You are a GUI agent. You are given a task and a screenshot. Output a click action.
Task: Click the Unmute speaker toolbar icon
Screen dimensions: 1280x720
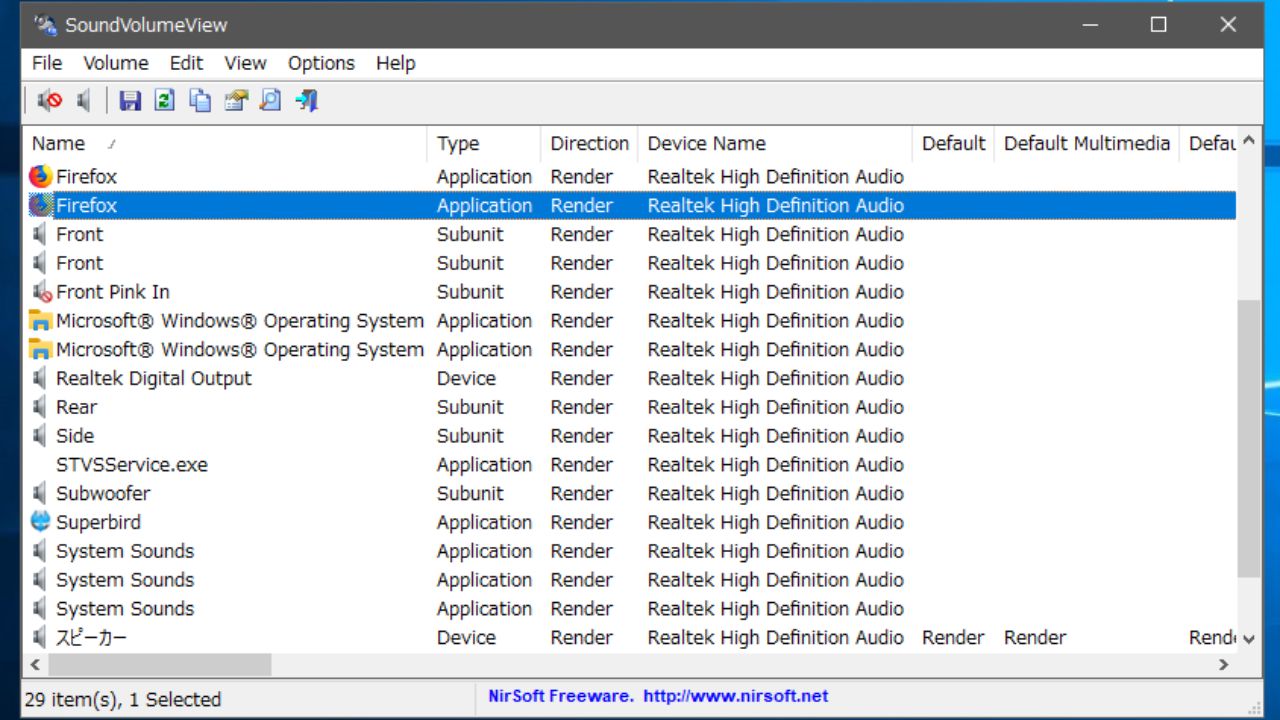[x=85, y=100]
